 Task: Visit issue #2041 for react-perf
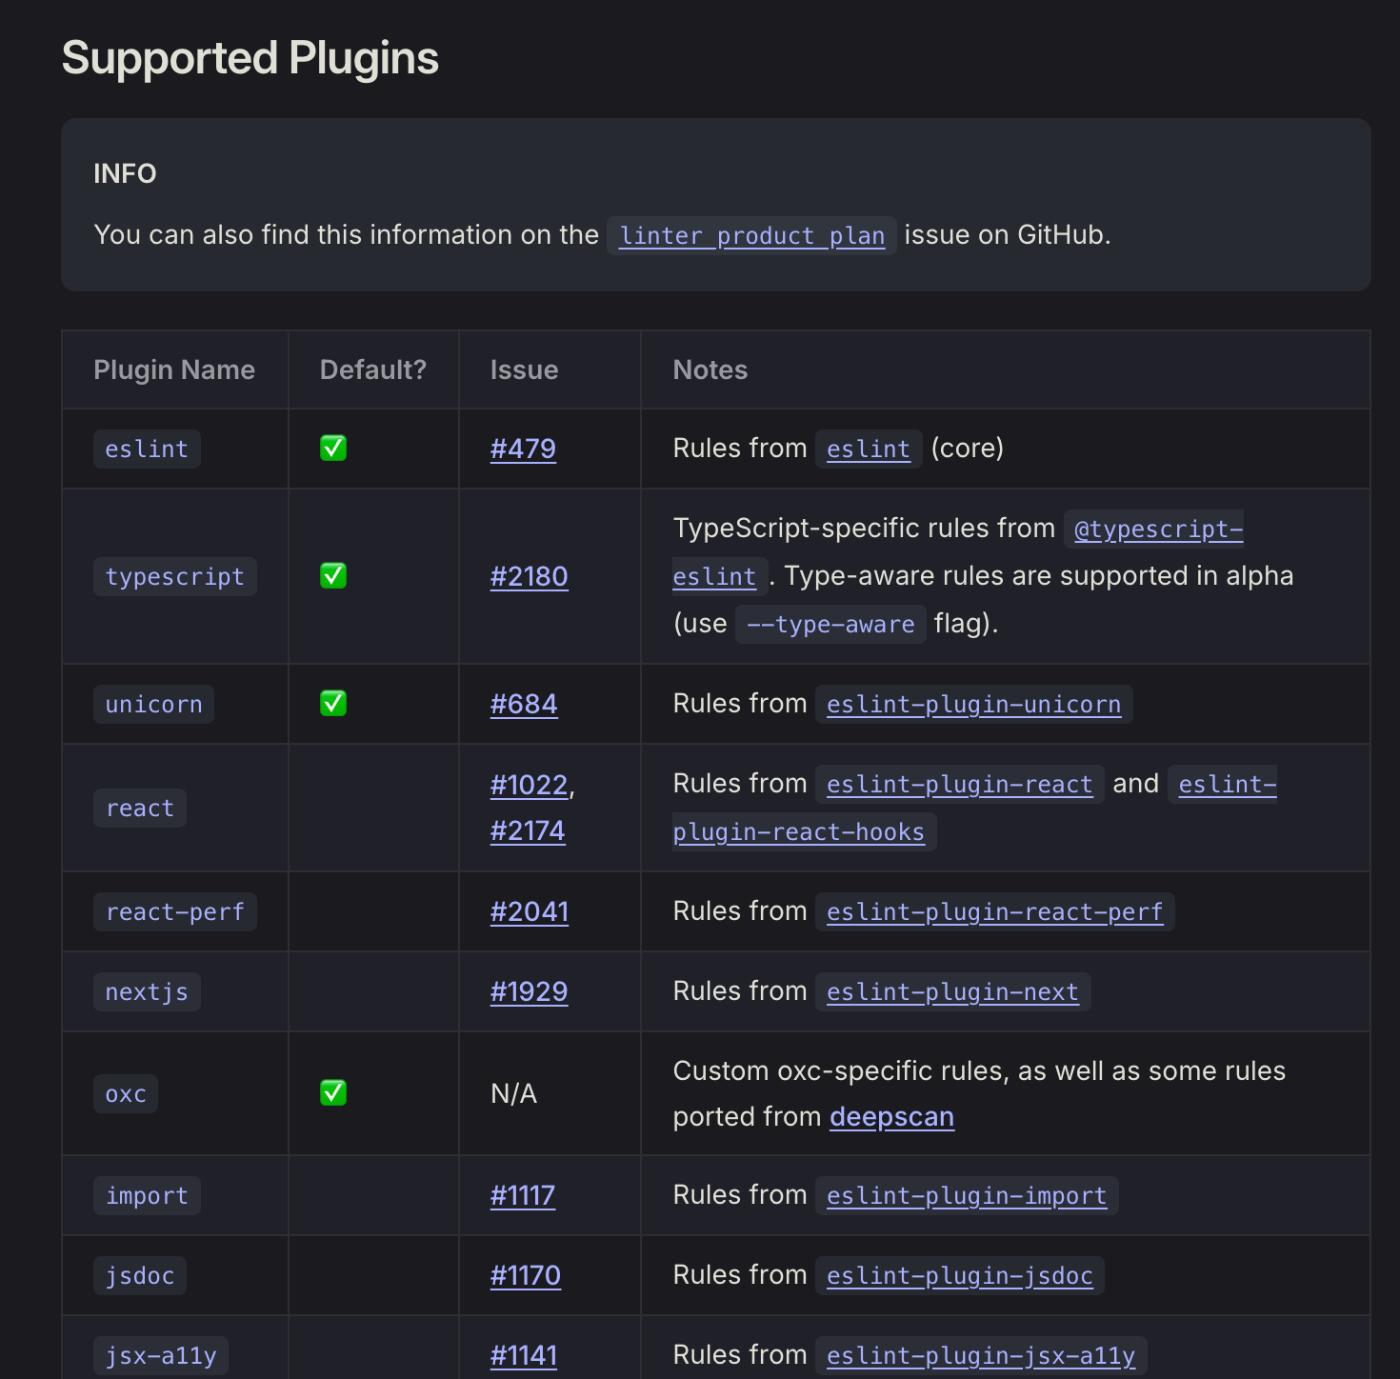pyautogui.click(x=529, y=912)
